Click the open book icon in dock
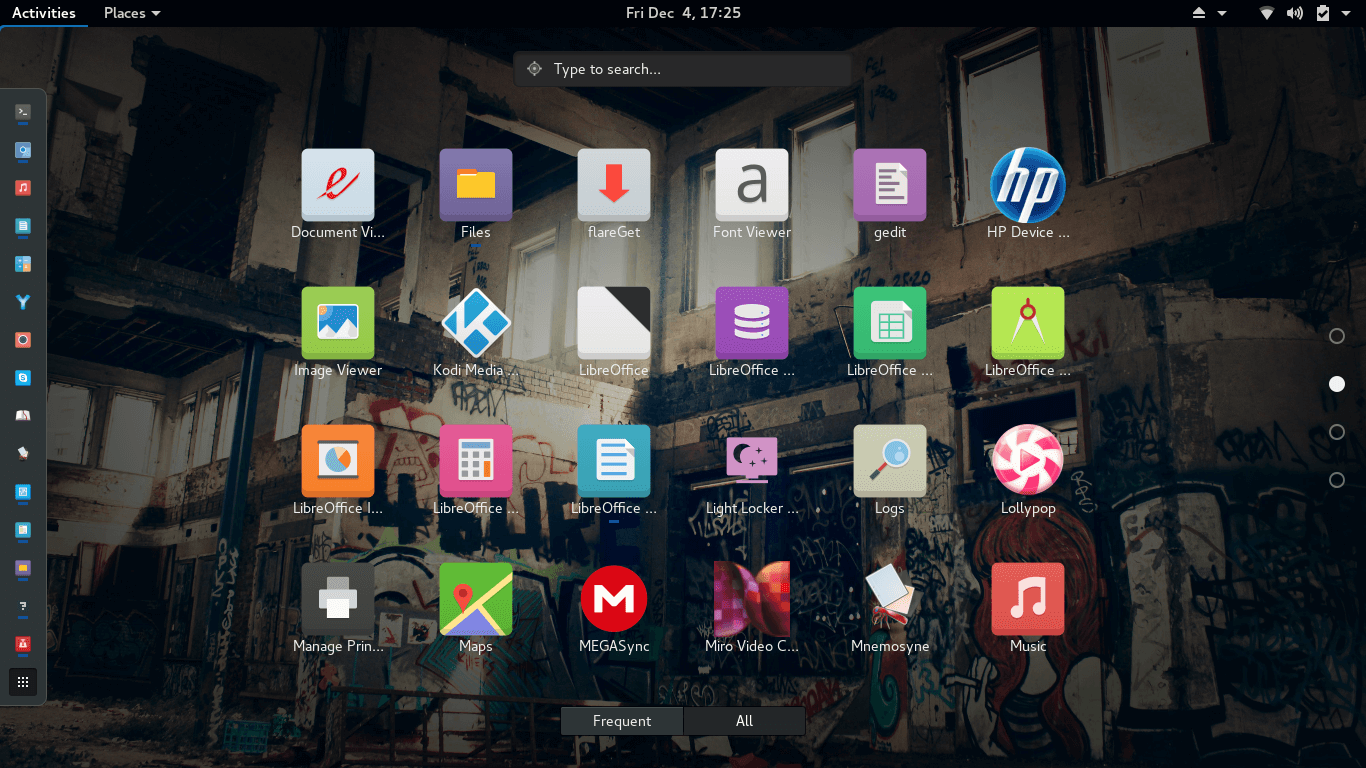Viewport: 1366px width, 768px height. 23,416
